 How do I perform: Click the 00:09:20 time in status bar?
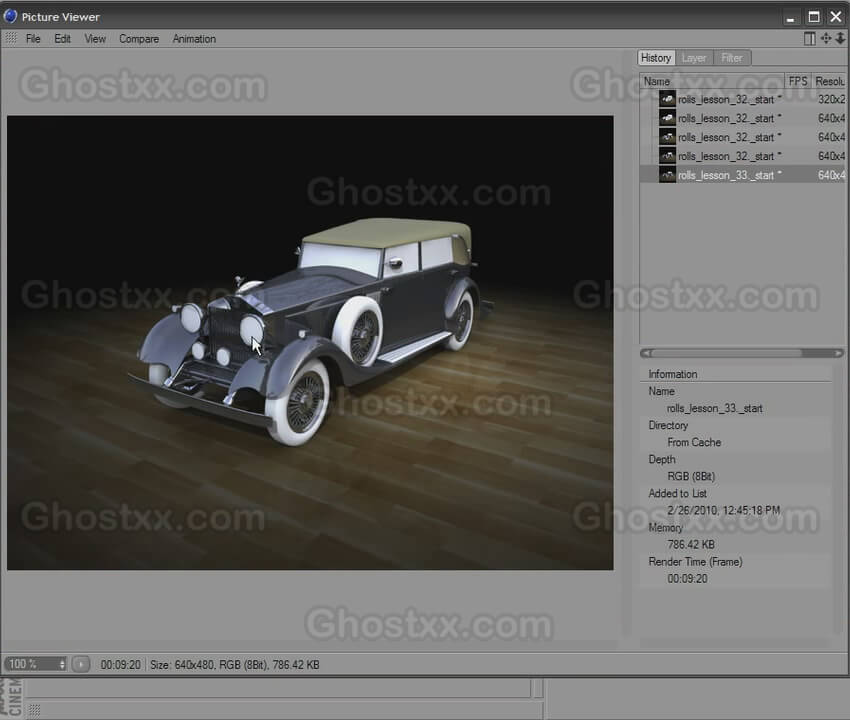pyautogui.click(x=120, y=665)
